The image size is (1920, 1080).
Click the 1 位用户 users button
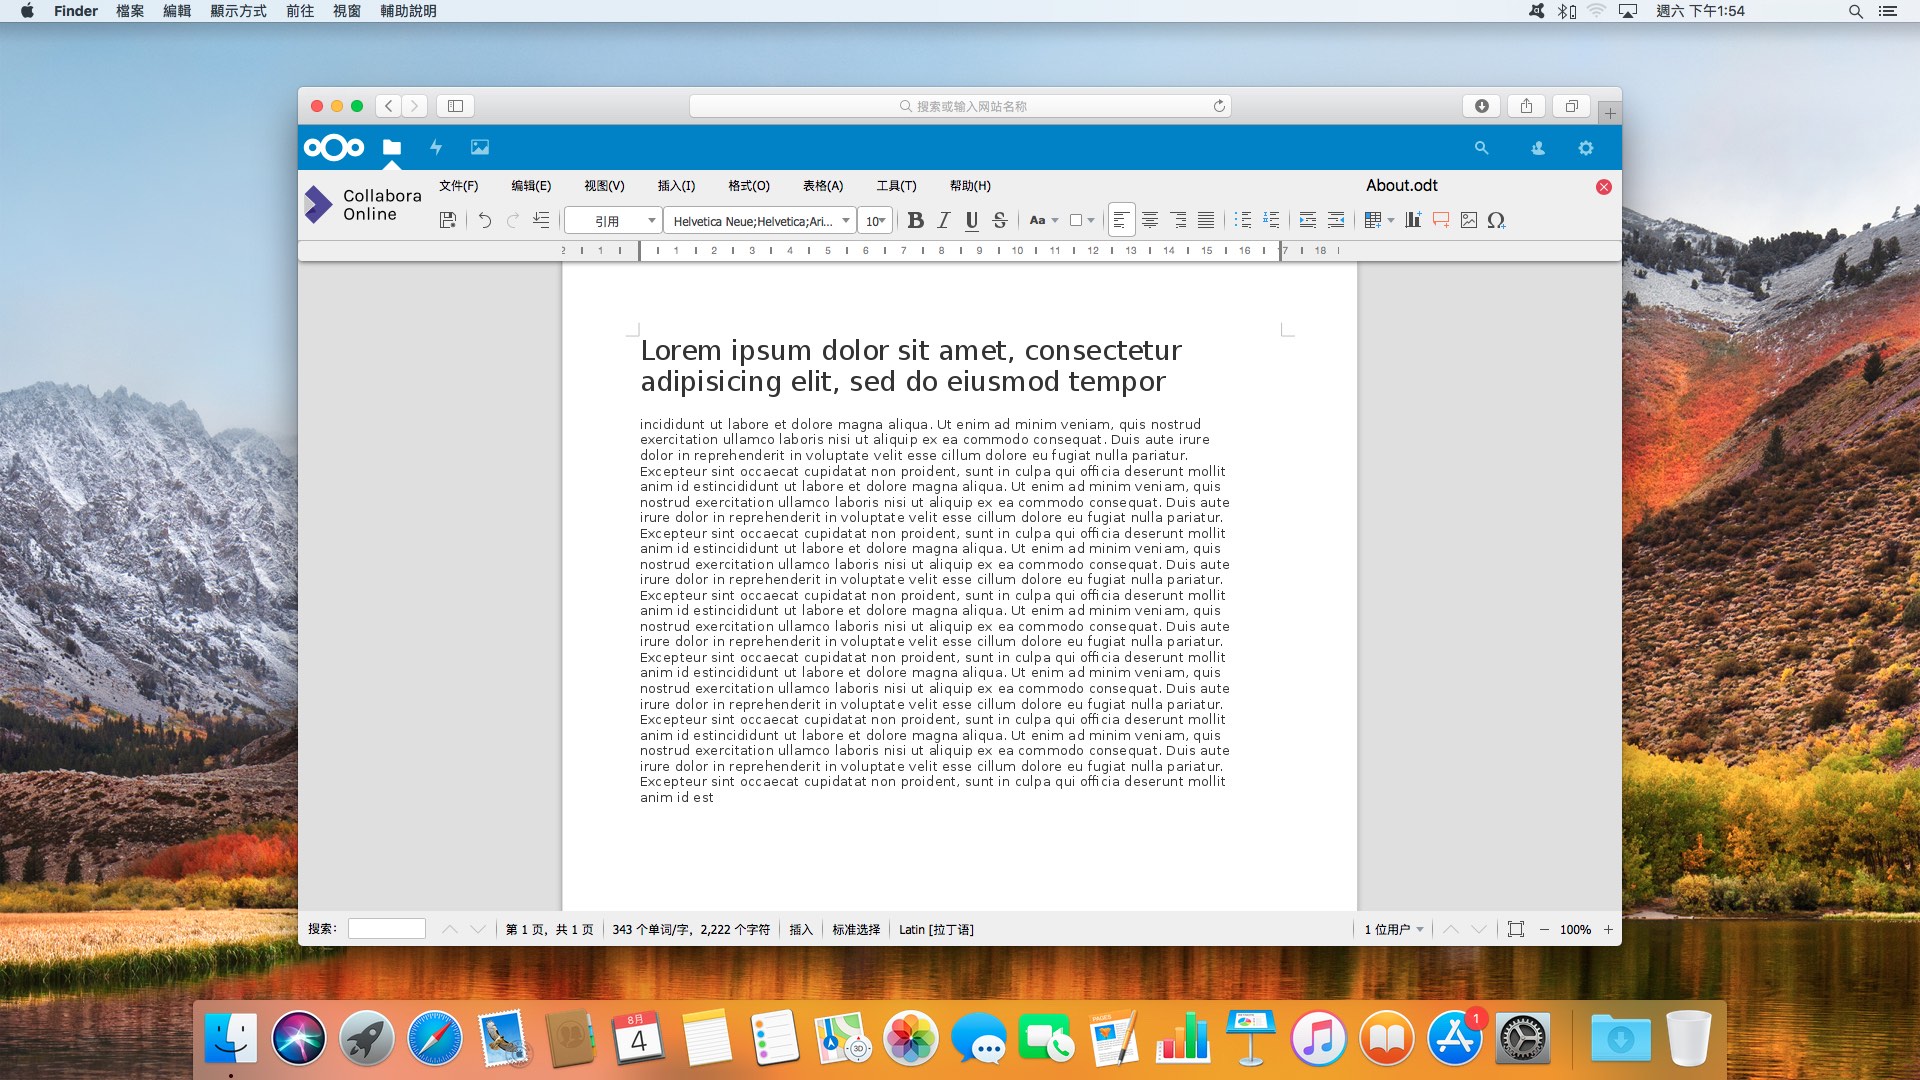tap(1394, 929)
